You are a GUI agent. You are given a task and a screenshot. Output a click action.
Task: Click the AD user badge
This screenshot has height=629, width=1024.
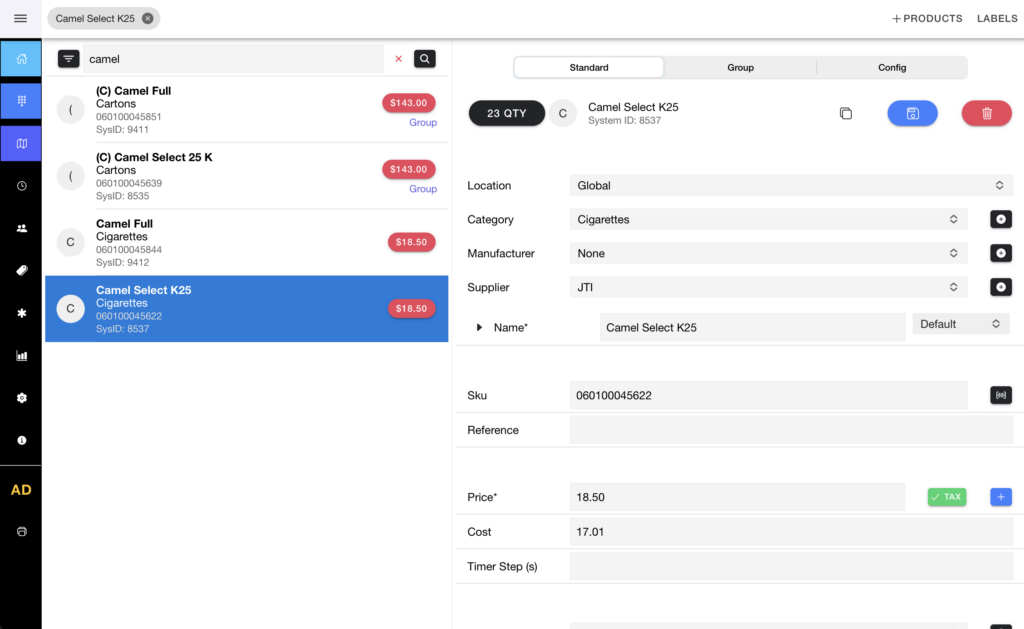(x=21, y=490)
